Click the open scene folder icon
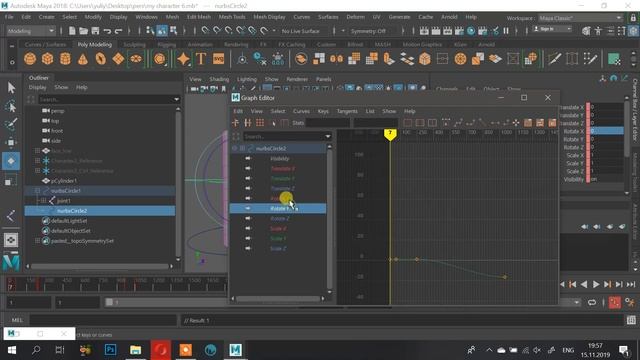 (83, 31)
